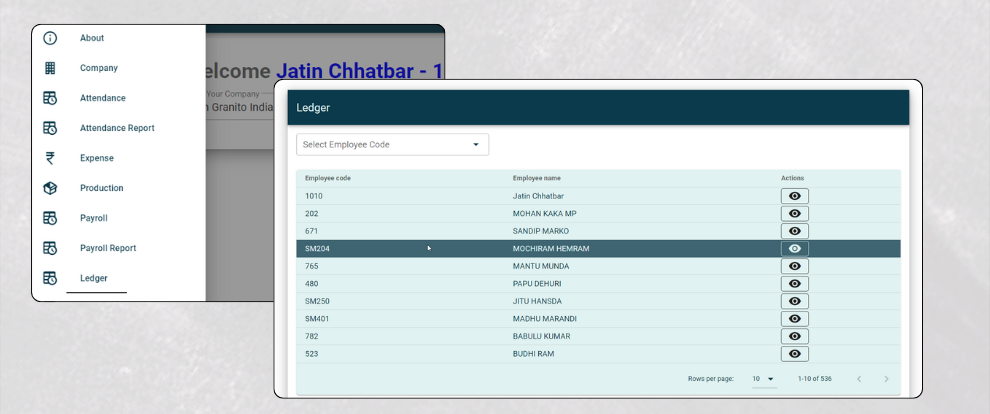Viewport: 990px width, 414px height.
Task: Click eye icon for BUDHI RAM
Action: point(794,354)
